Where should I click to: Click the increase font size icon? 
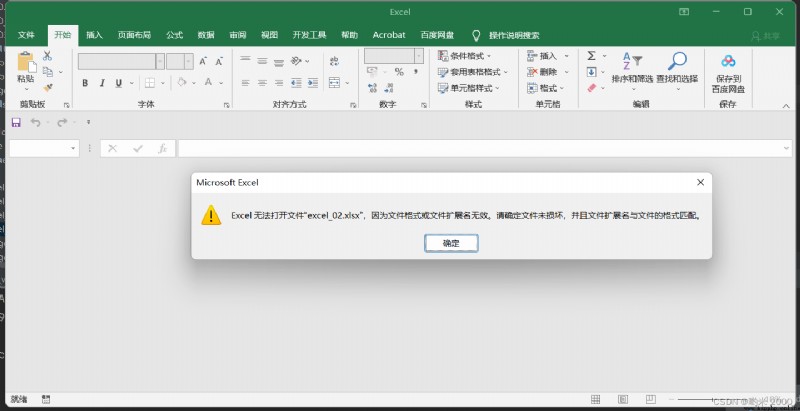pos(203,62)
